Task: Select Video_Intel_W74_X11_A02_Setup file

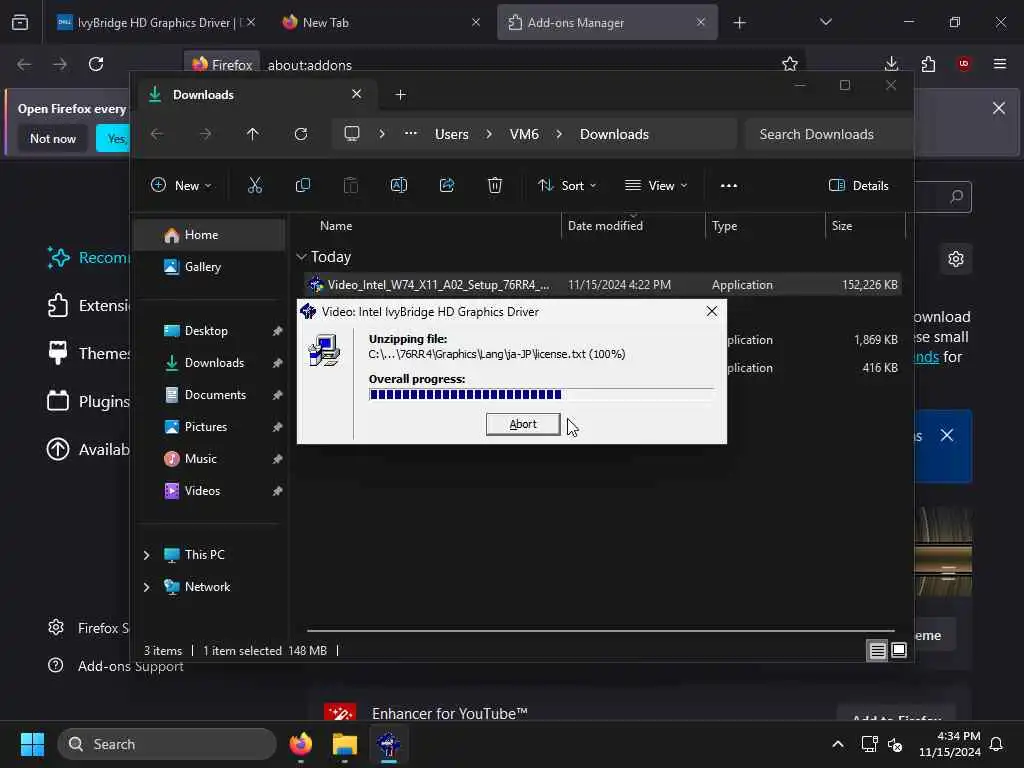Action: (x=603, y=285)
